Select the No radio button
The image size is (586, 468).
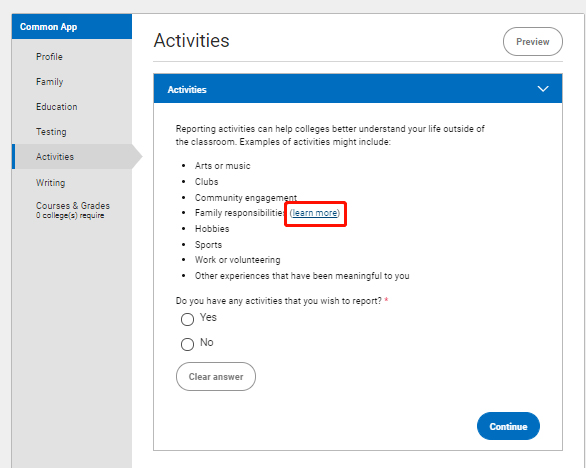click(187, 344)
